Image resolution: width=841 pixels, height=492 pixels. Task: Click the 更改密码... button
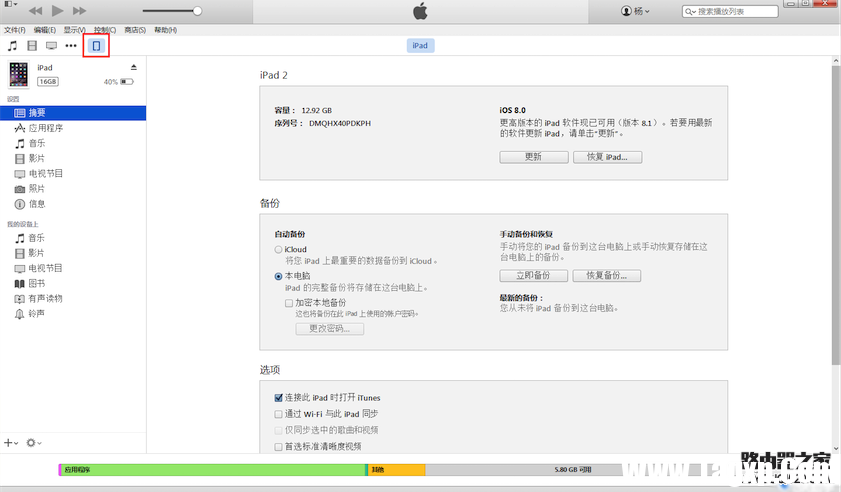[x=329, y=328]
